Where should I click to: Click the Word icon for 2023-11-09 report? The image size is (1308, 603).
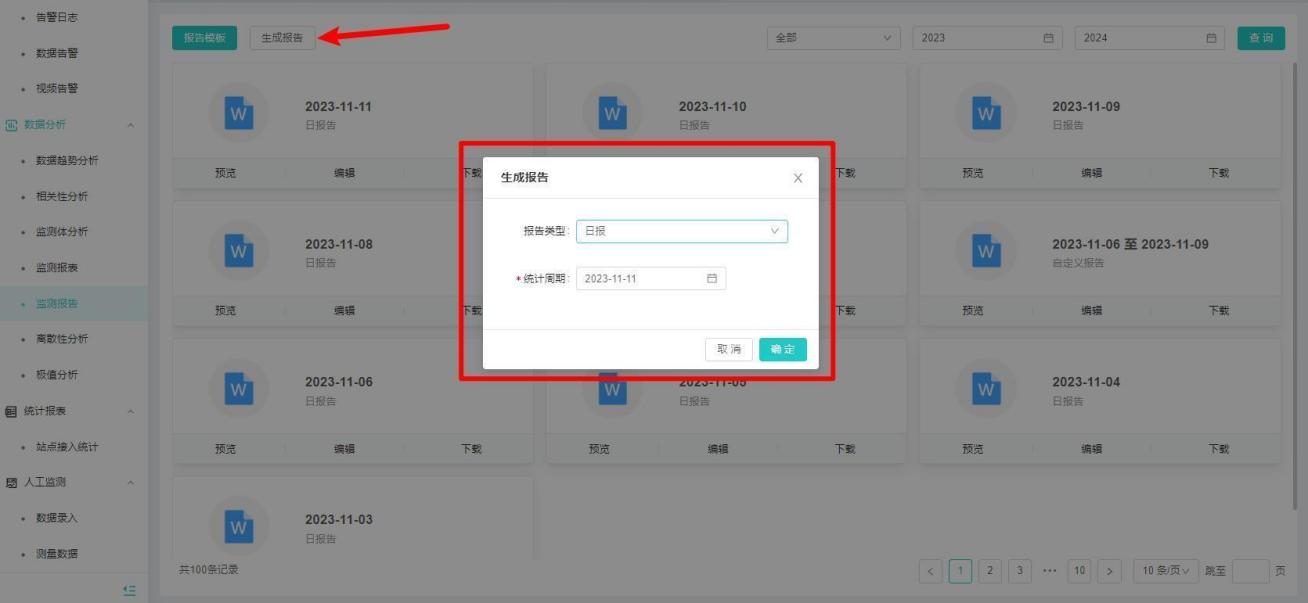tap(986, 114)
